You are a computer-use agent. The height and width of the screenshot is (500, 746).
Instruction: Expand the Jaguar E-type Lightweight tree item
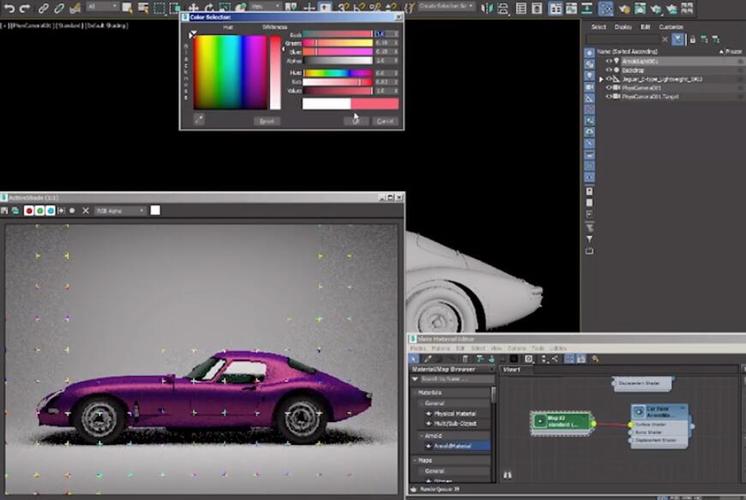(x=601, y=79)
